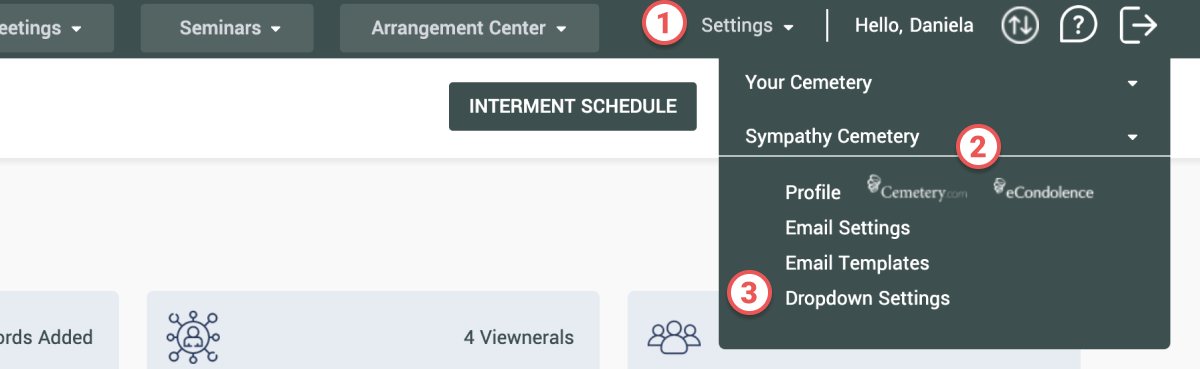1200x369 pixels.
Task: Select Profile from the settings menu
Action: (813, 192)
